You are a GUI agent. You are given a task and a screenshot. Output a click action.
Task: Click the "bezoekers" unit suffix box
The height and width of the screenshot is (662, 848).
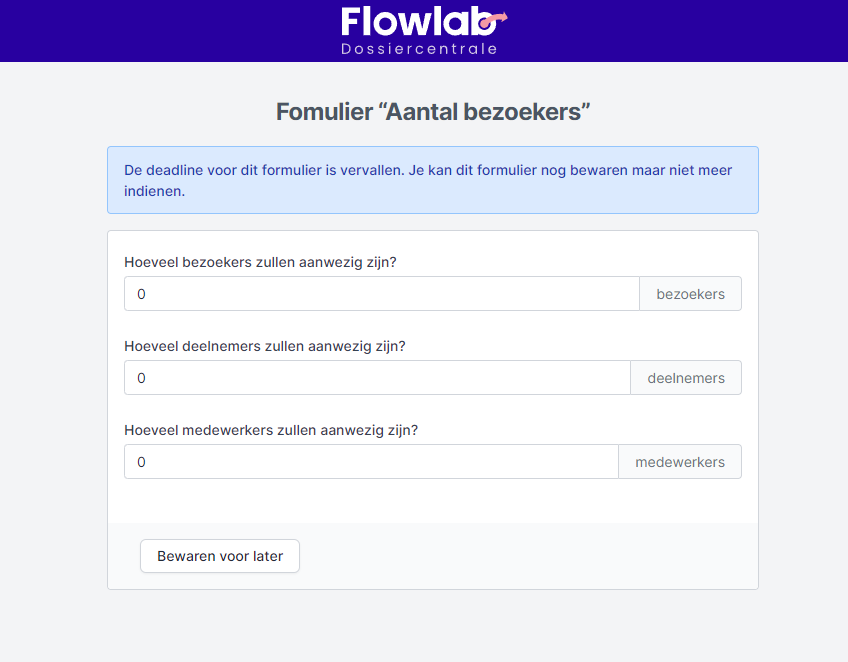(x=690, y=294)
